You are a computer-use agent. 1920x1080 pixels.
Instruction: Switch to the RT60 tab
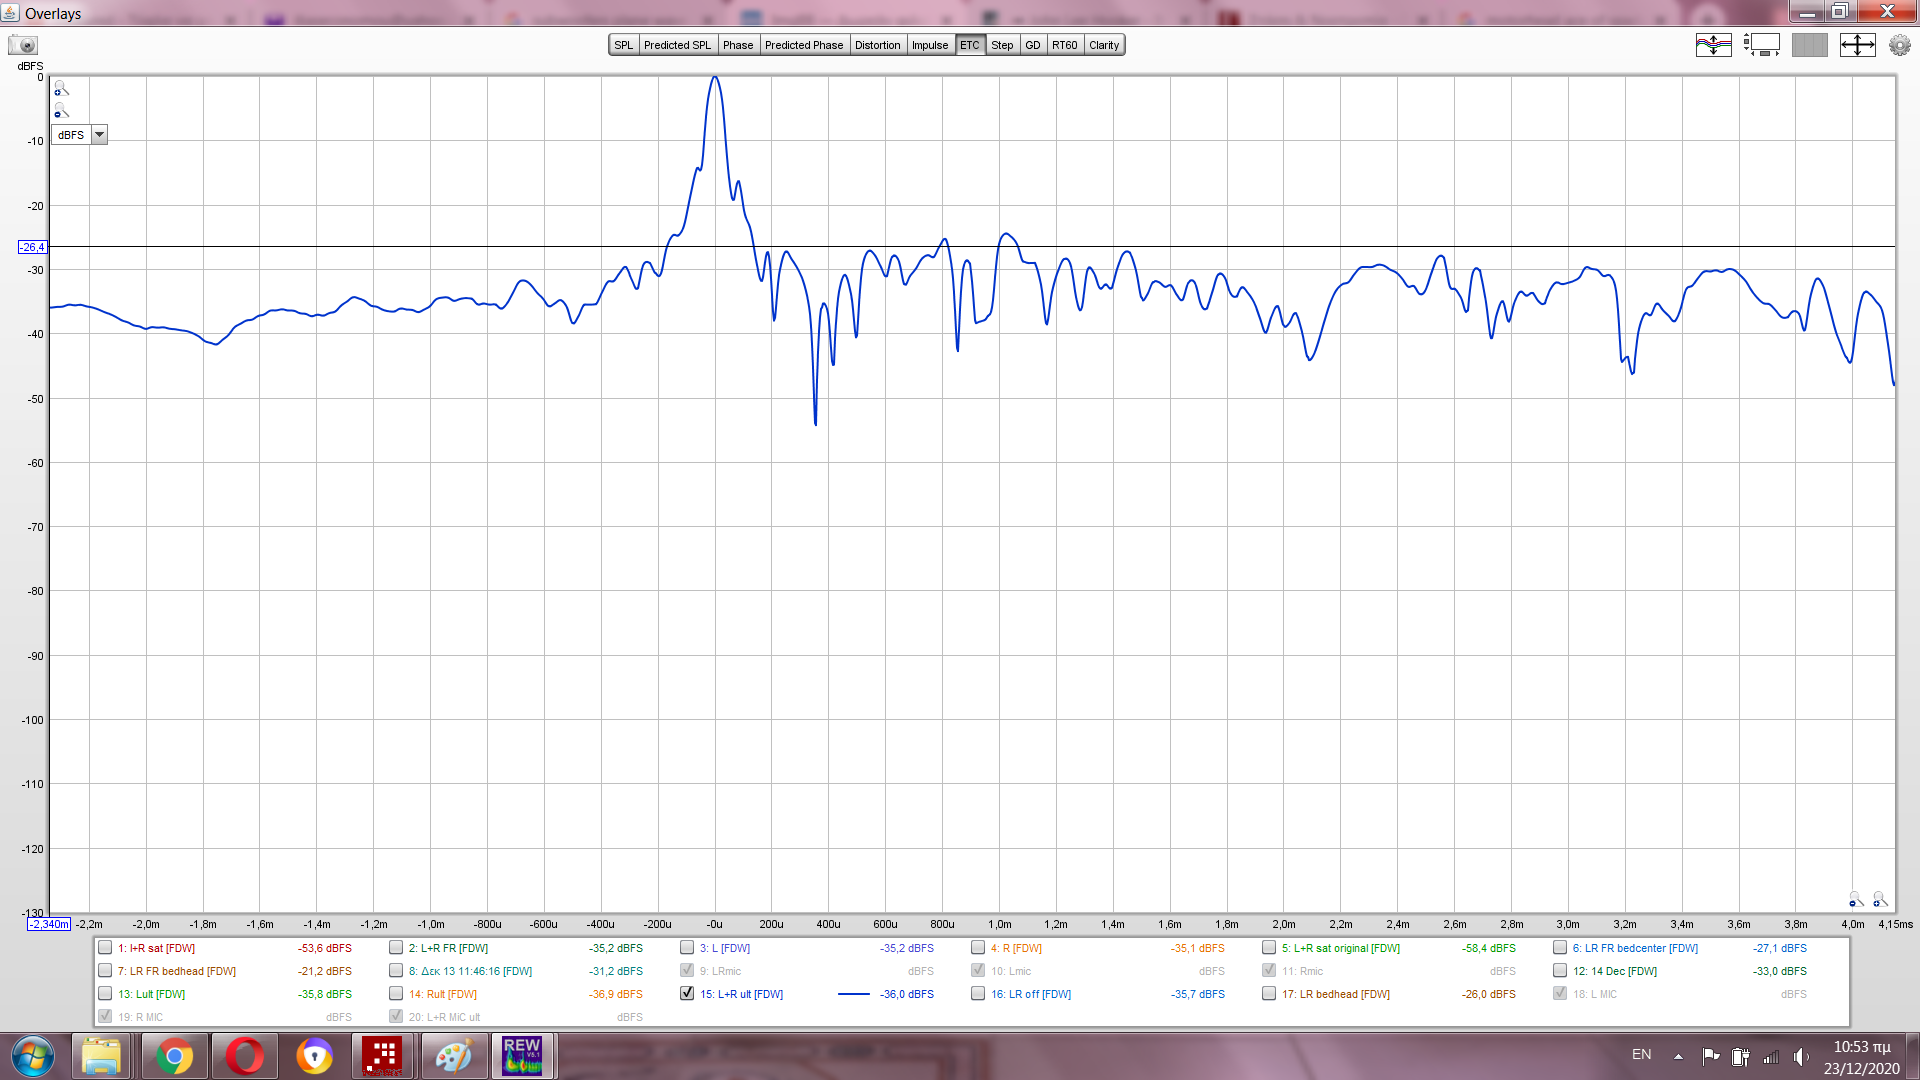[x=1064, y=45]
